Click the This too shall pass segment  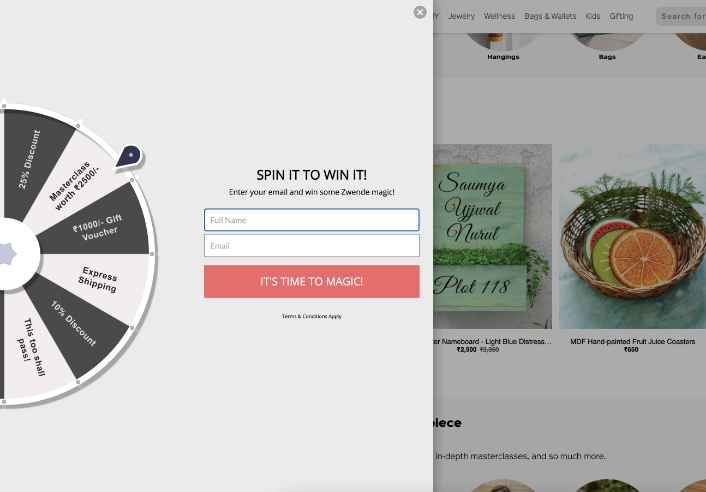[x=32, y=347]
